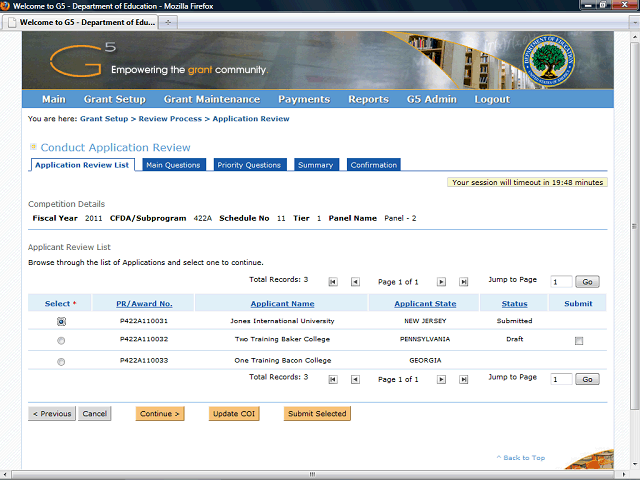Open the Grant Setup menu
The image size is (640, 480).
[x=115, y=99]
